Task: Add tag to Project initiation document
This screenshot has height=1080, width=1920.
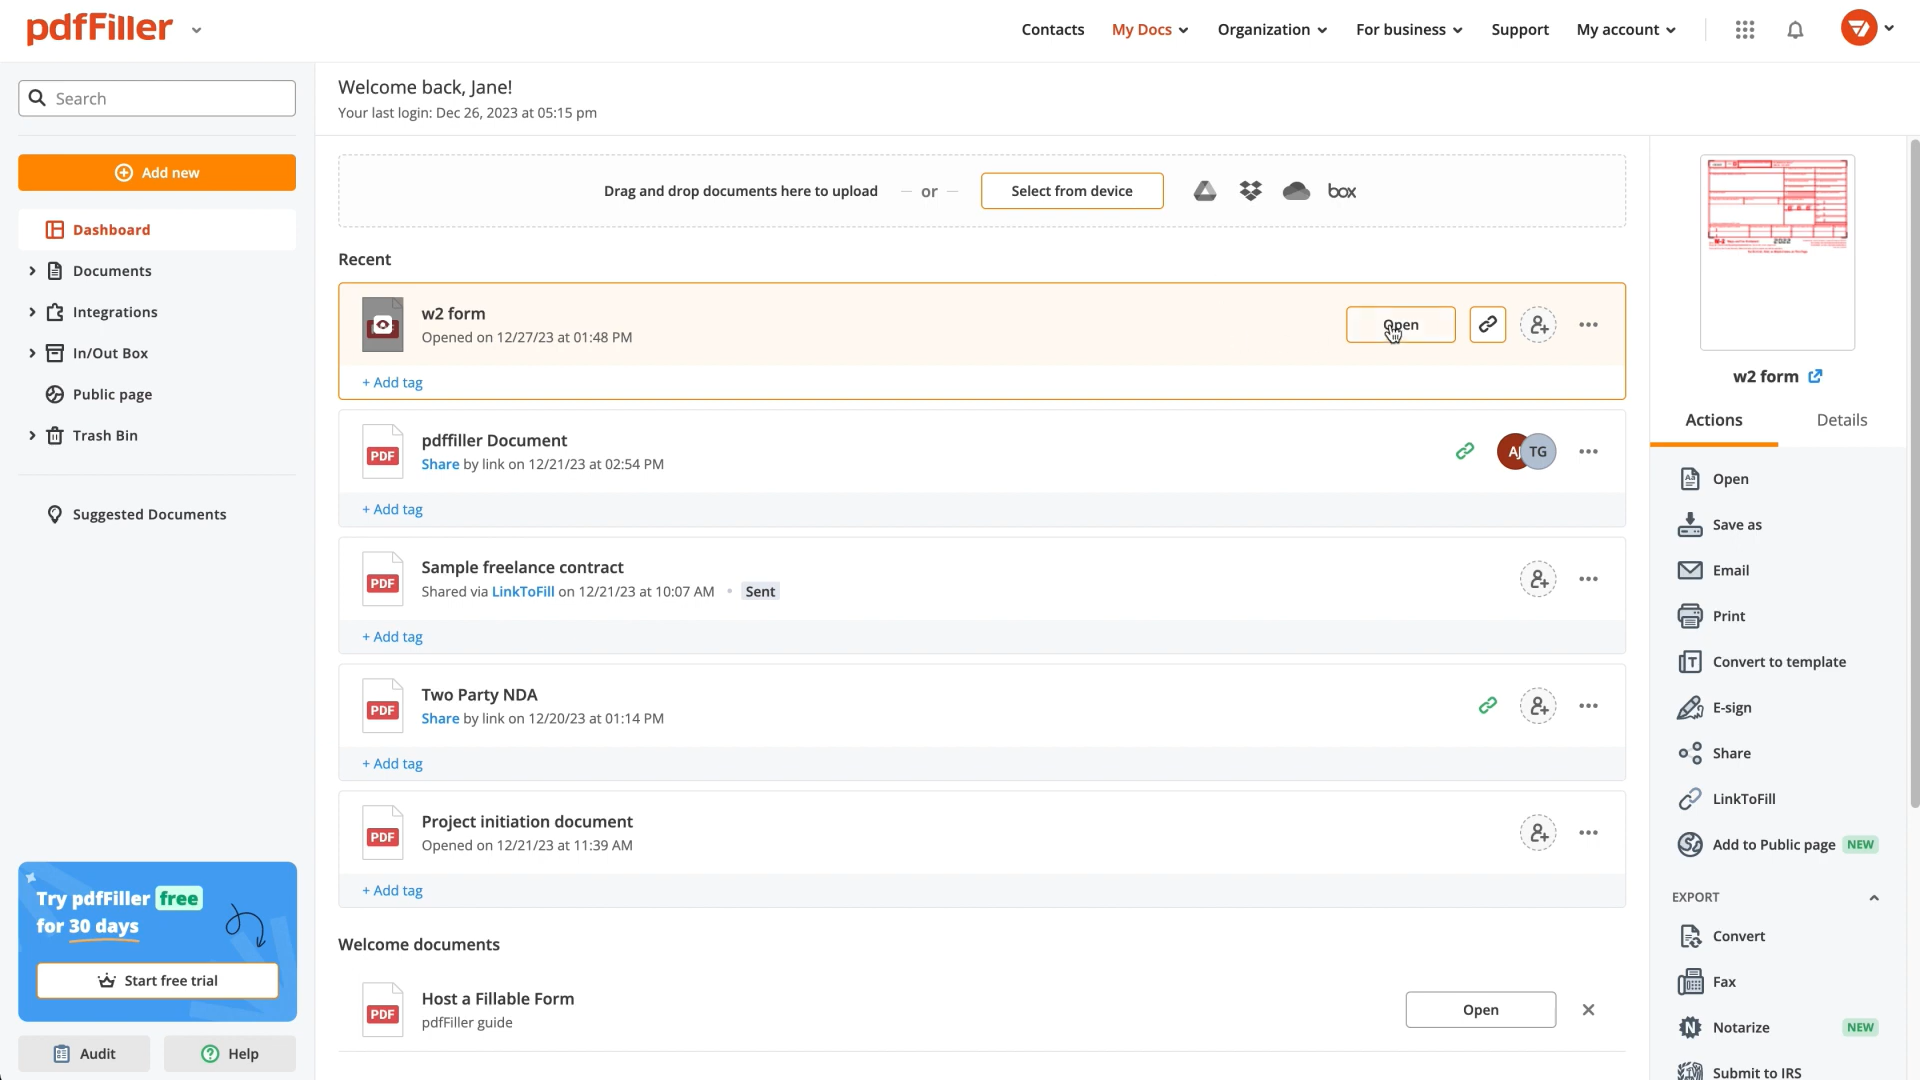Action: pos(392,891)
